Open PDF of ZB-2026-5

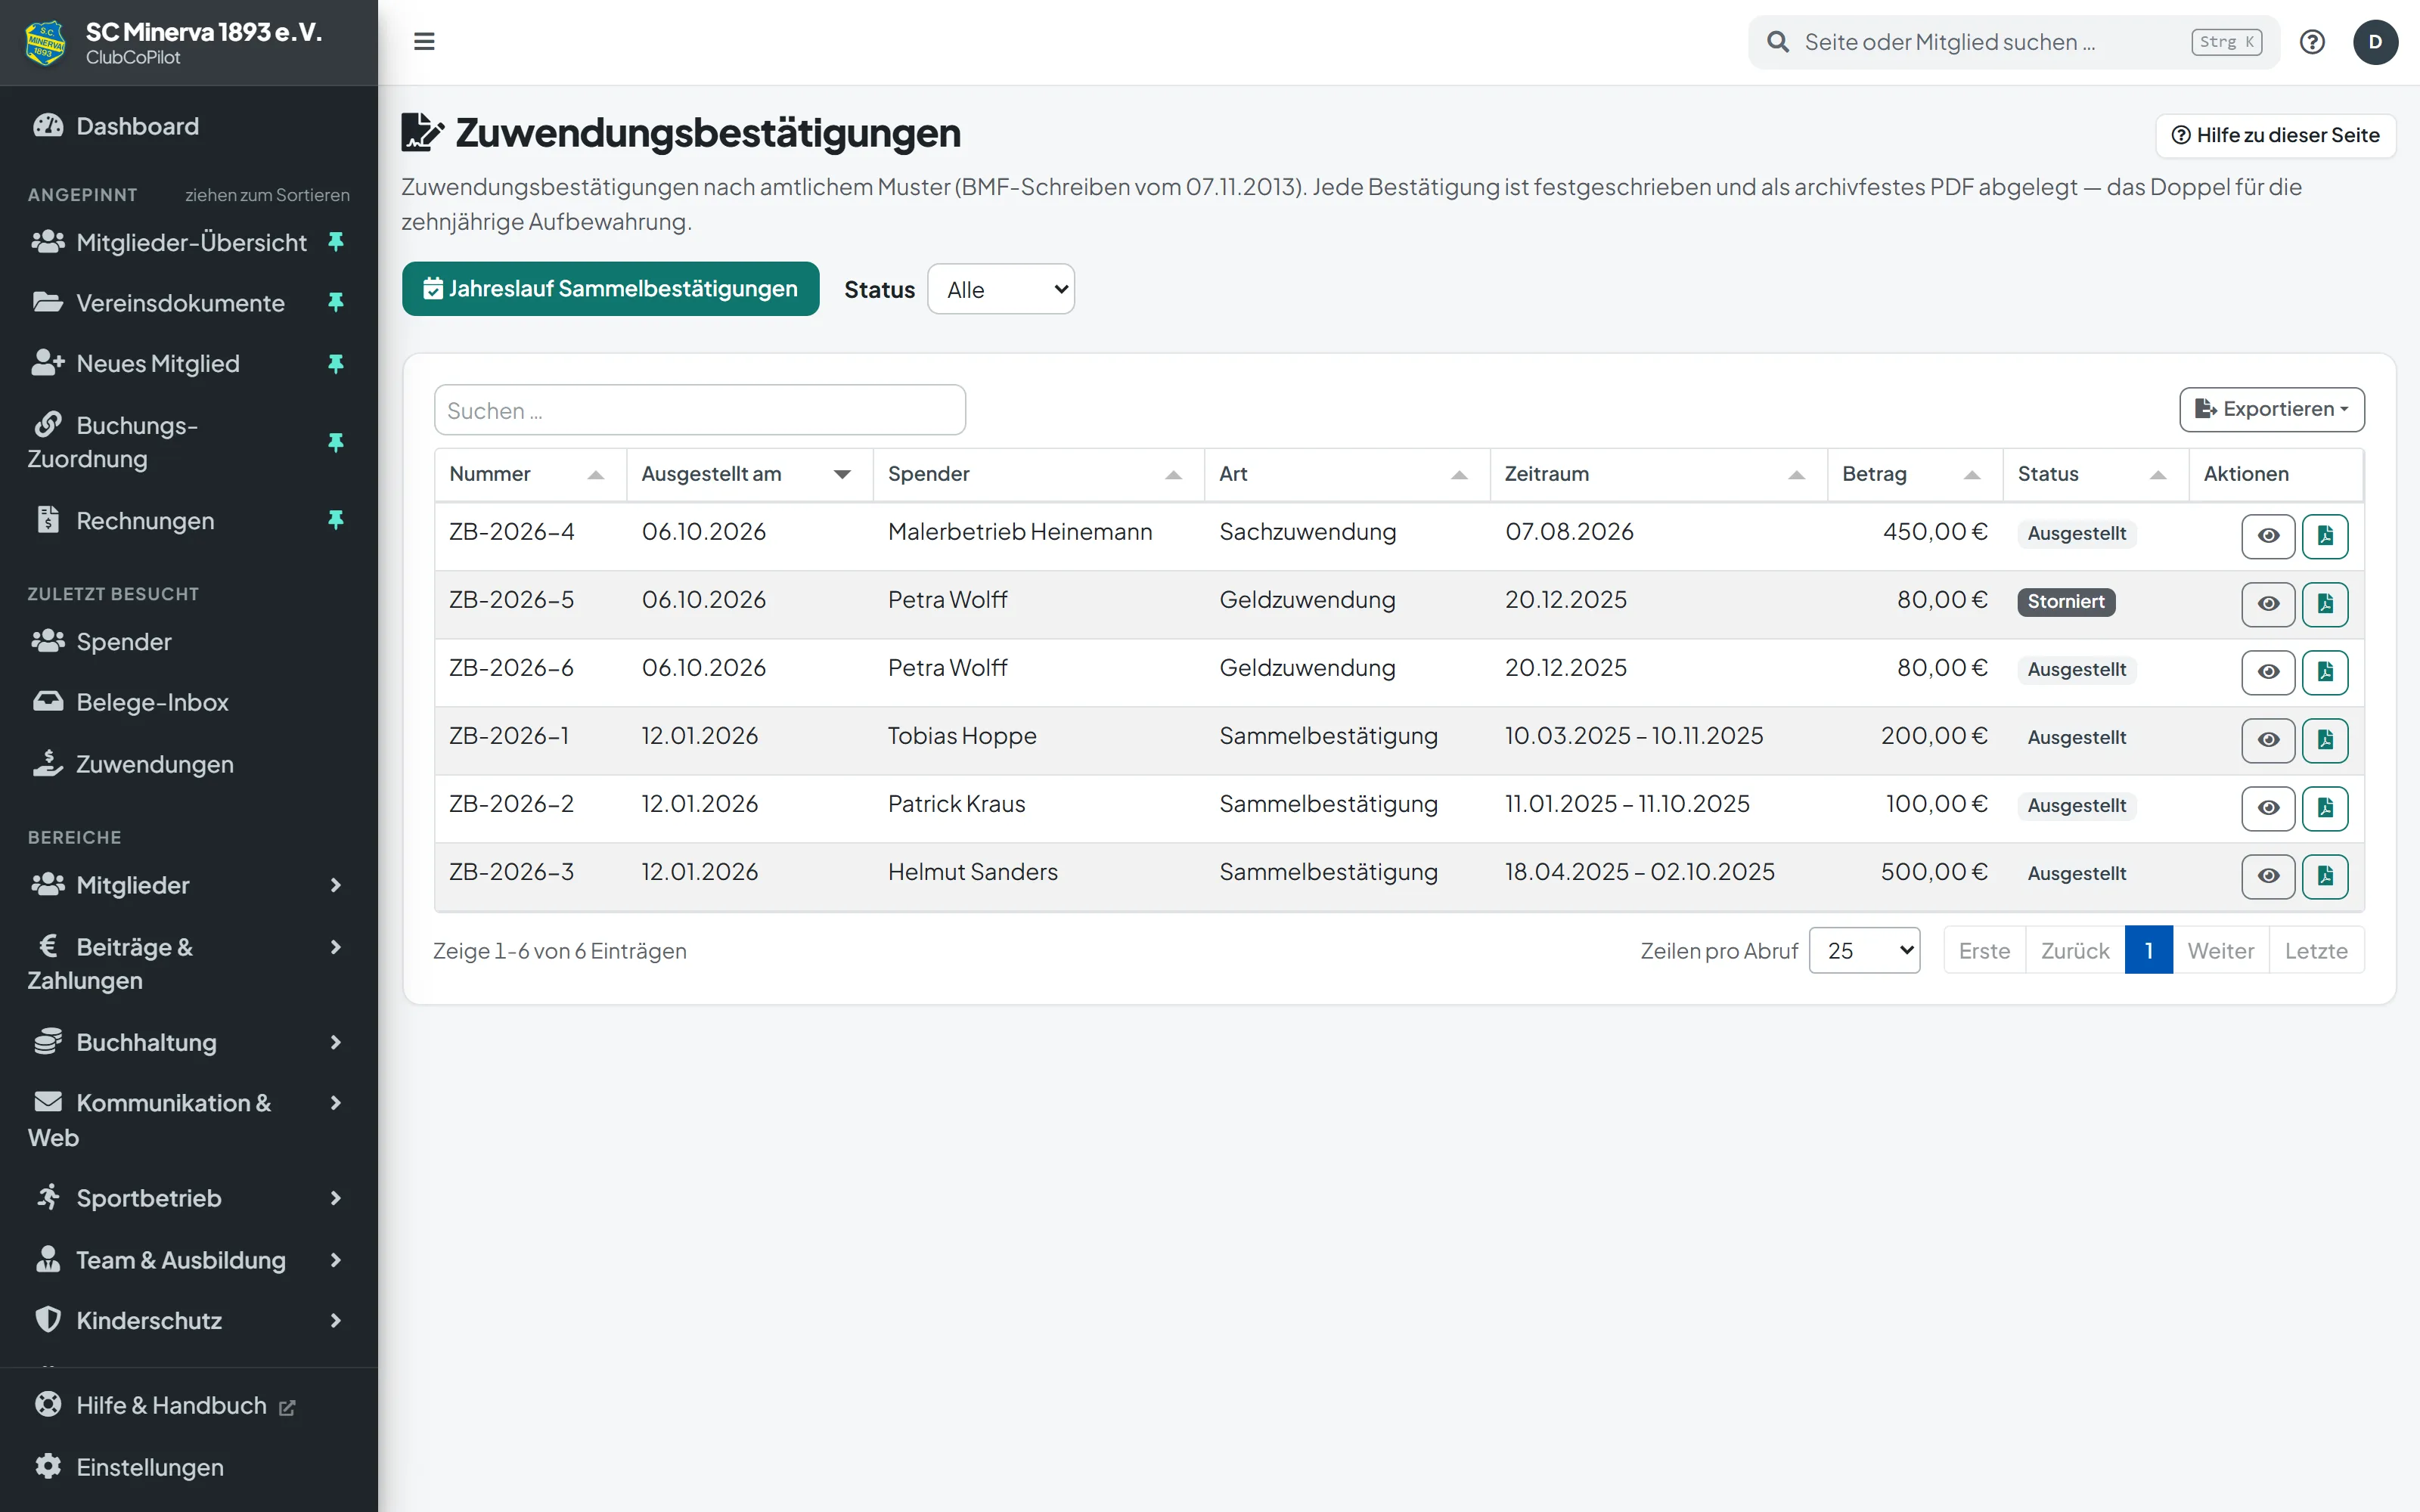tap(2325, 604)
